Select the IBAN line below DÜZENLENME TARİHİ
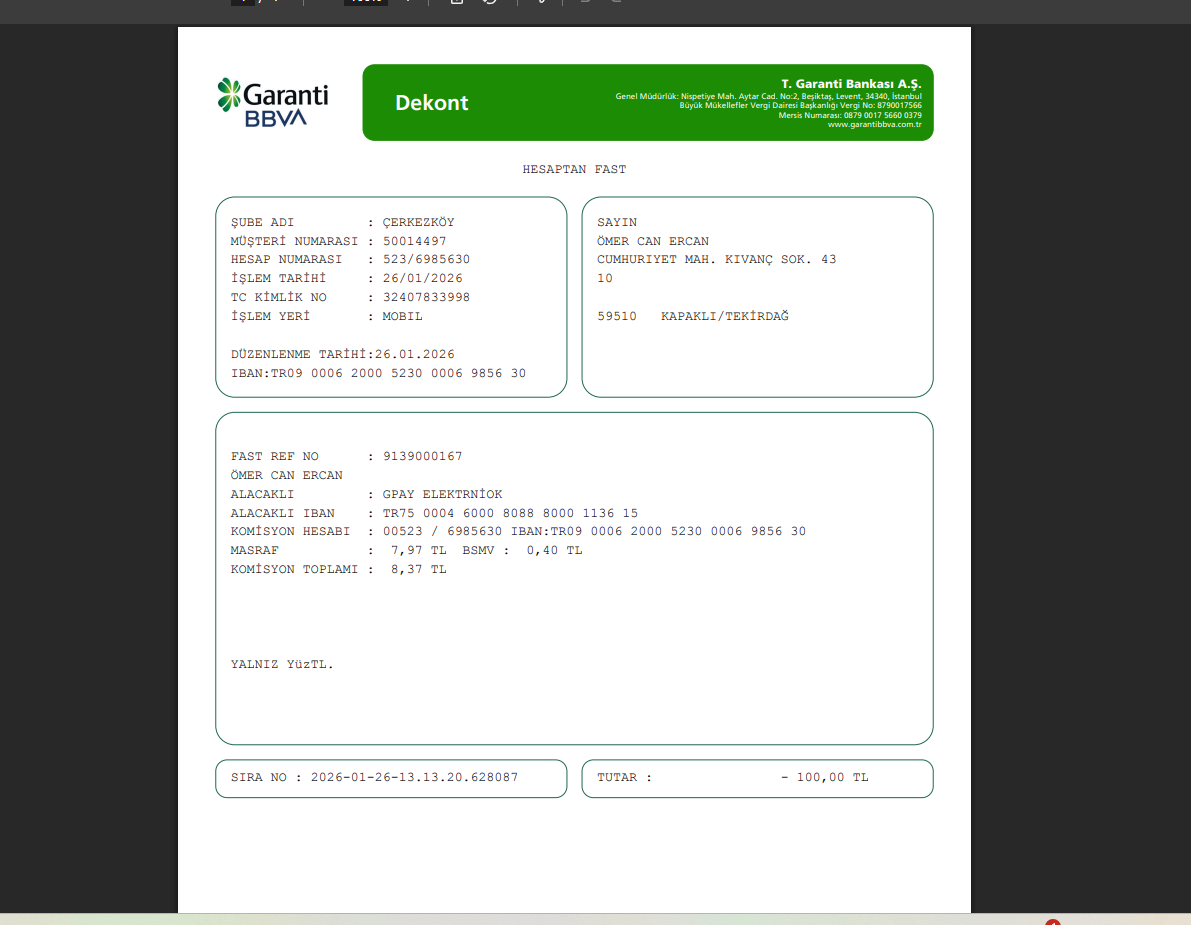This screenshot has height=925, width=1191. click(378, 374)
